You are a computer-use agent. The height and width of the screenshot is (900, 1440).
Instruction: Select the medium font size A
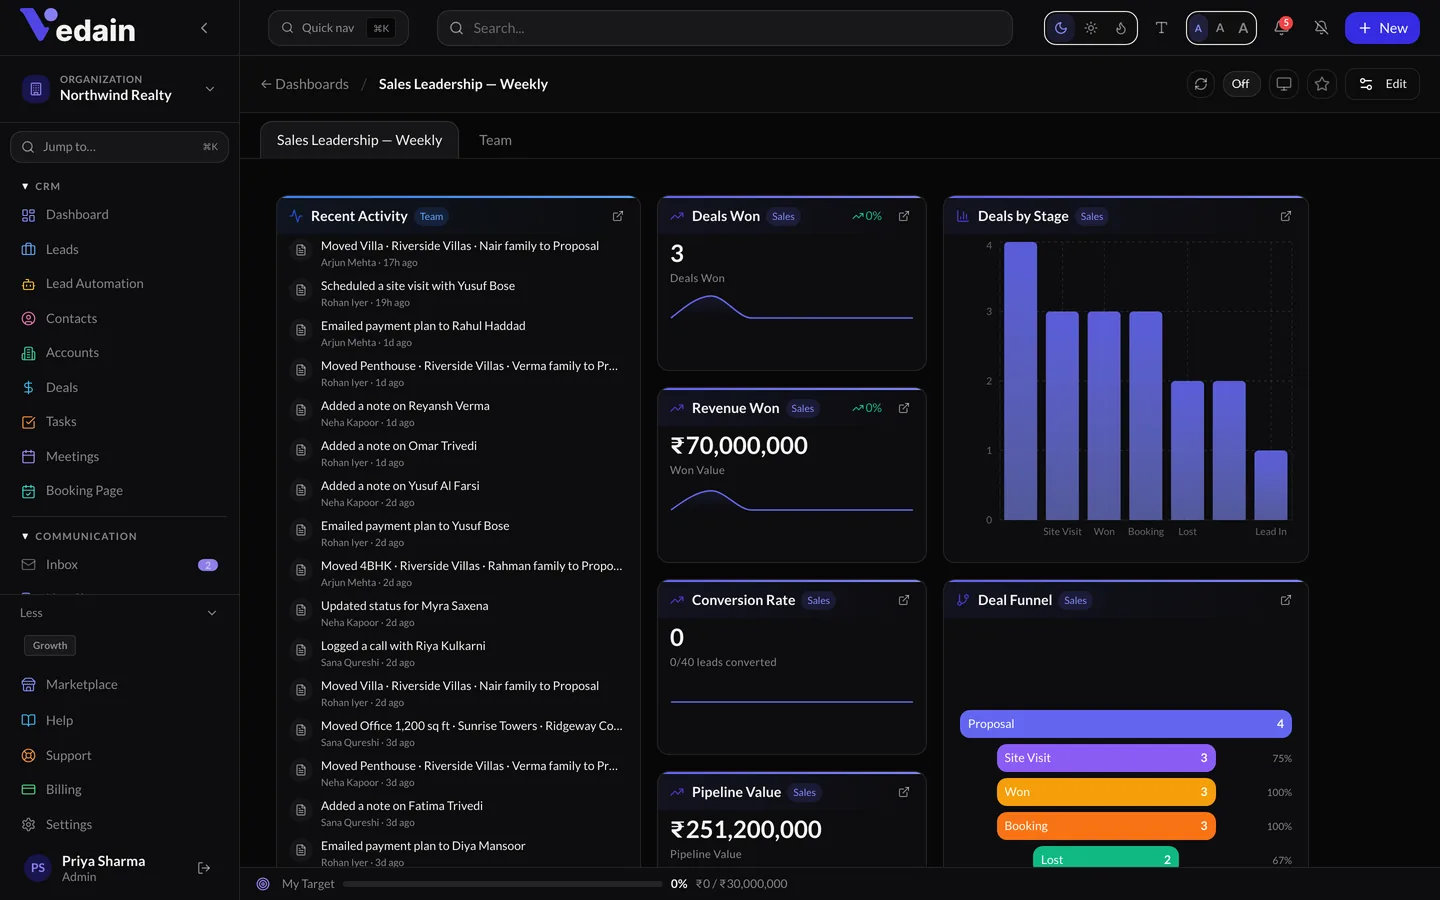coord(1220,28)
